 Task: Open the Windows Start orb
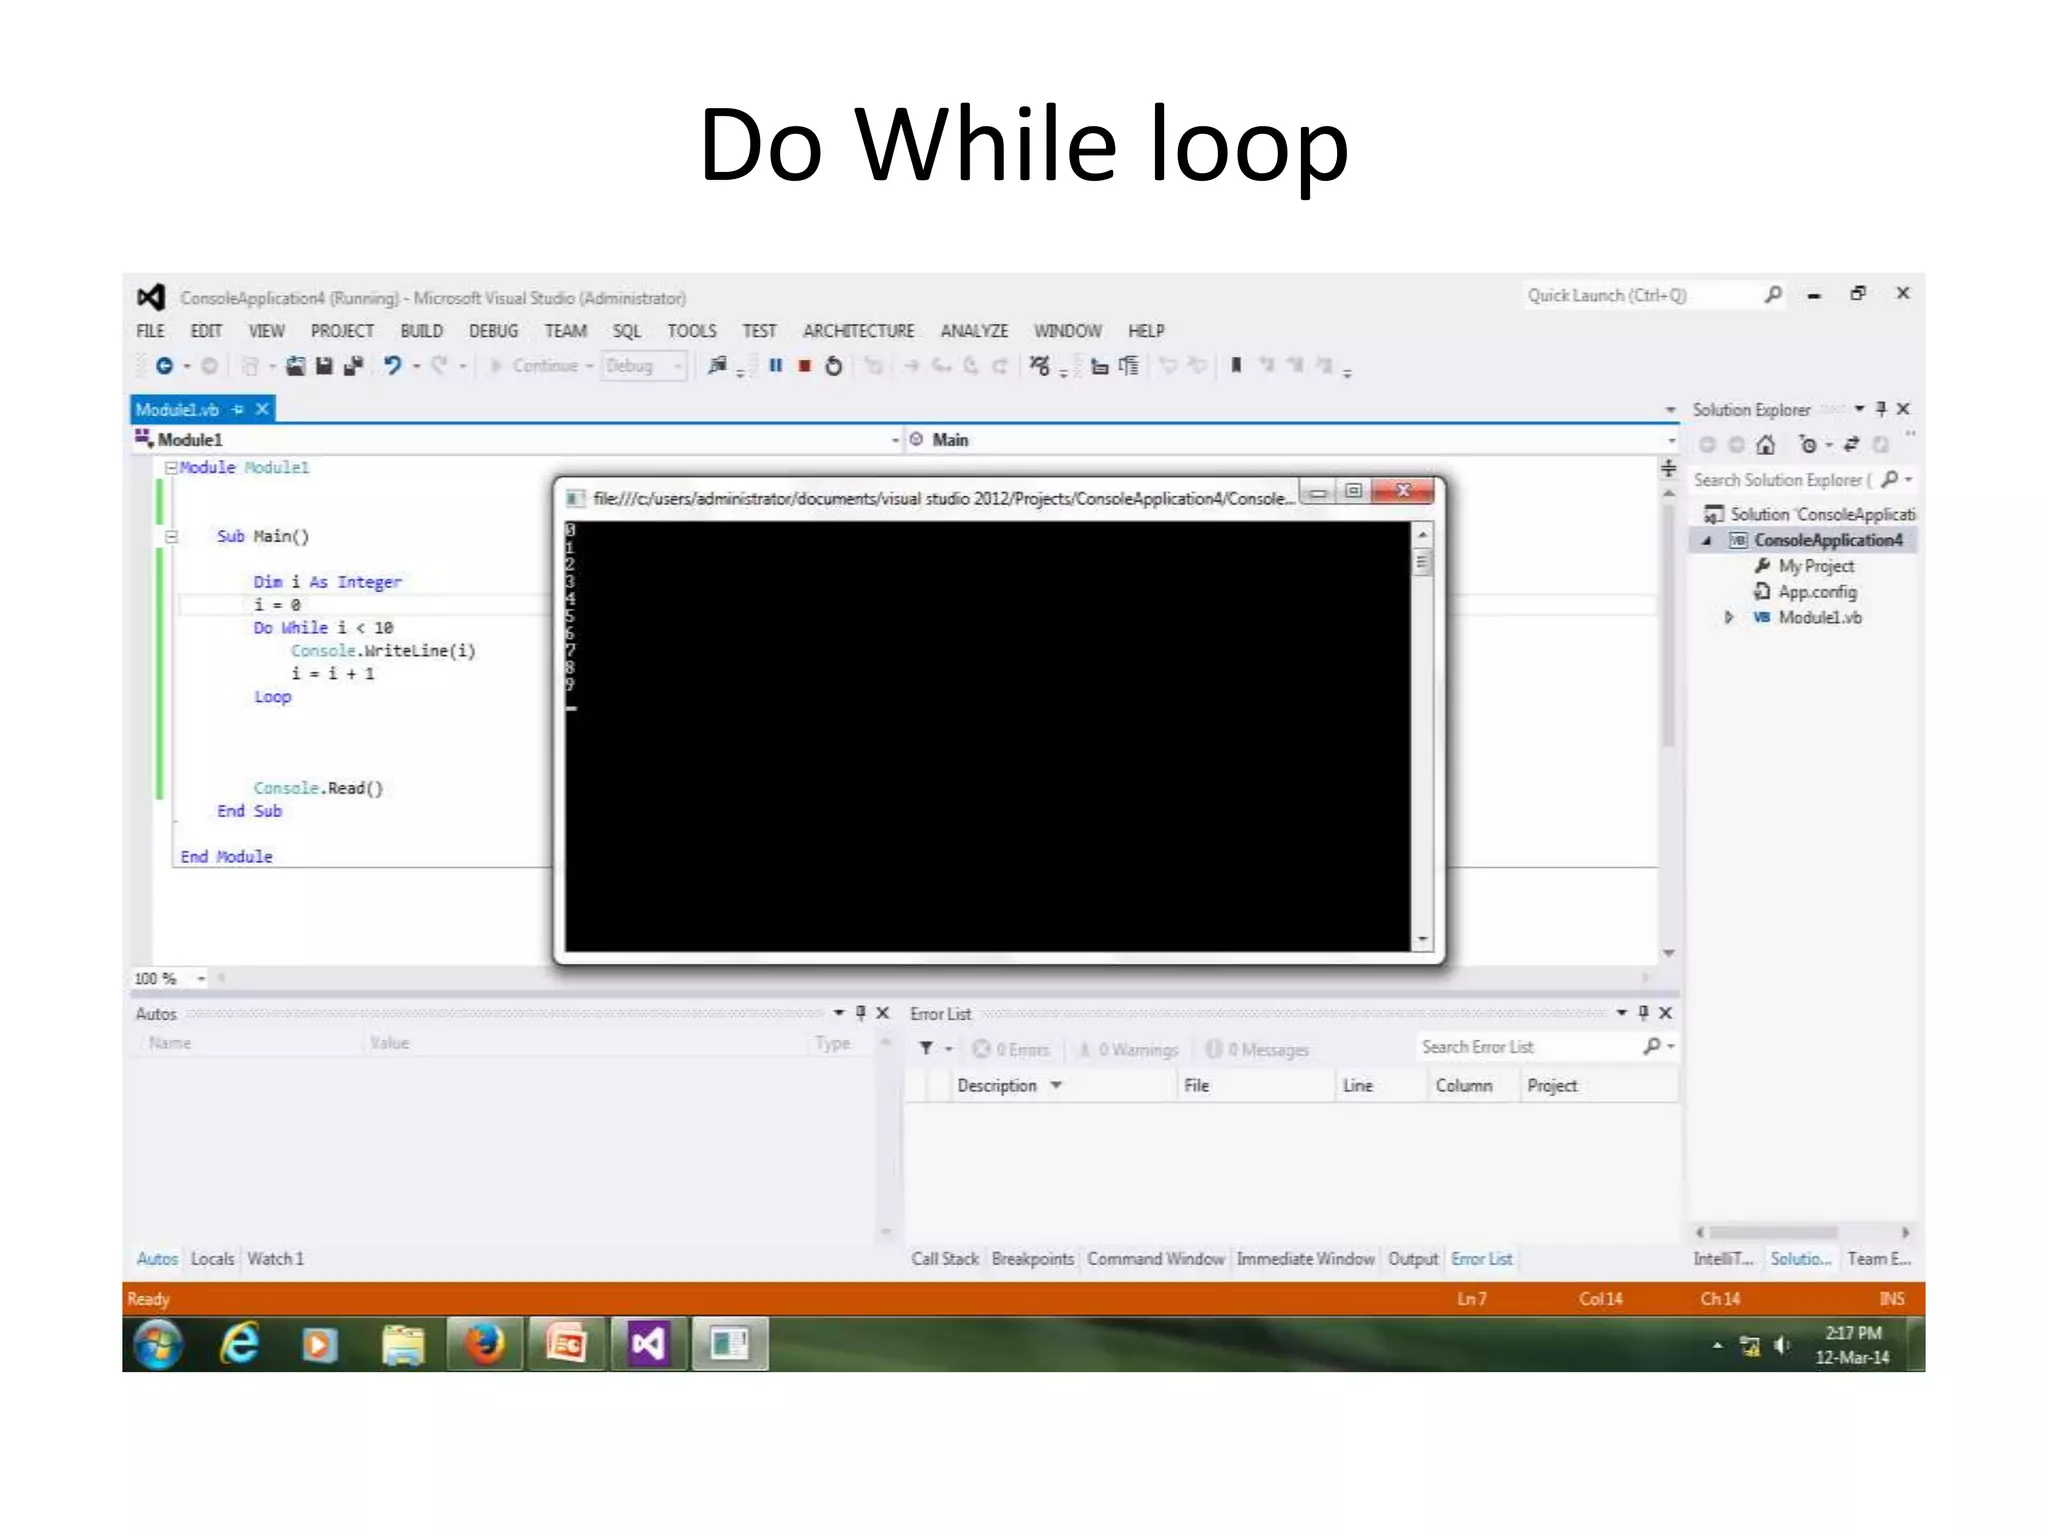tap(158, 1344)
